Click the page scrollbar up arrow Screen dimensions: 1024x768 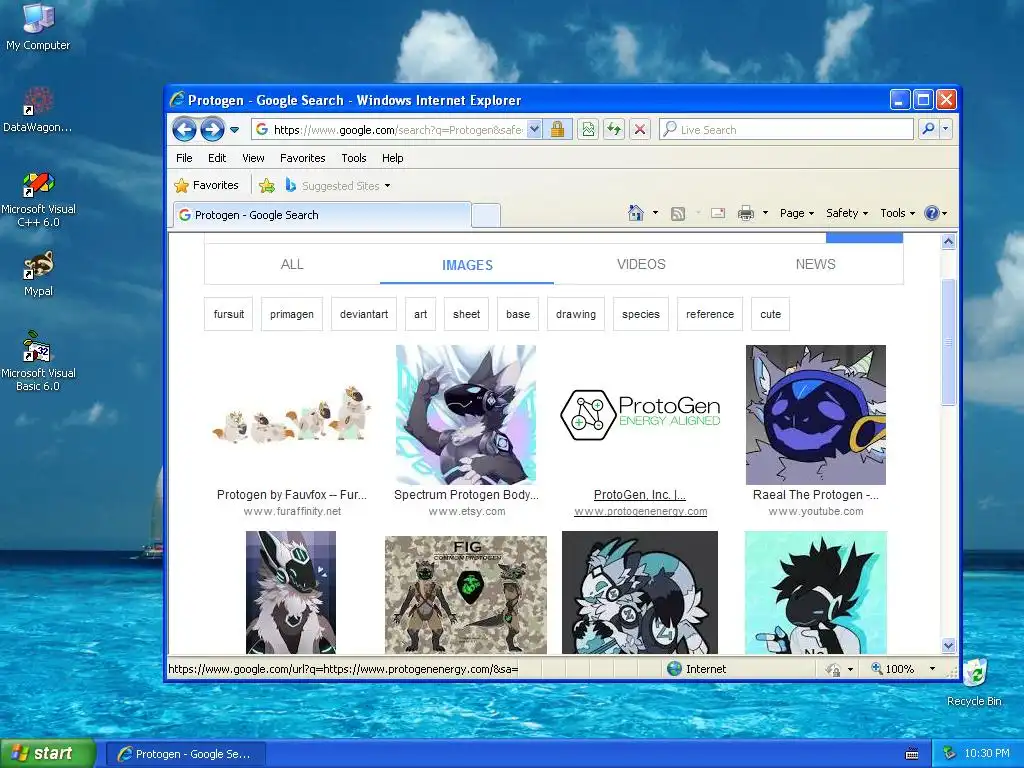[x=948, y=242]
